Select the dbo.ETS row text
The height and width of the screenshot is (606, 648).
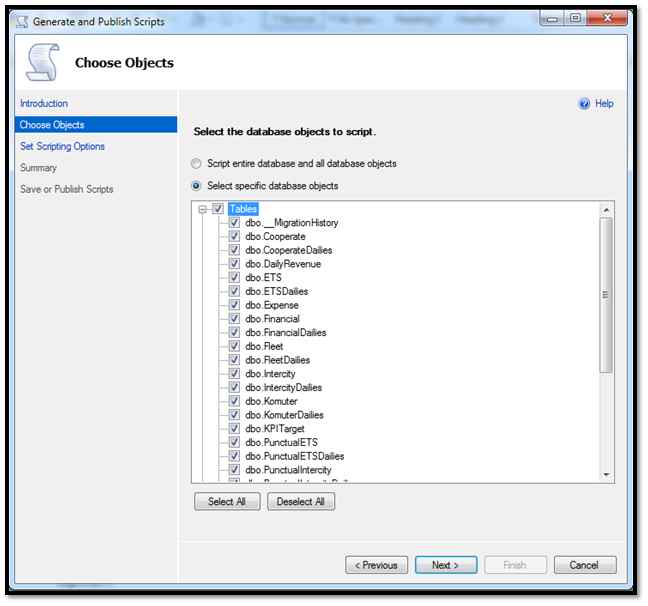(263, 277)
